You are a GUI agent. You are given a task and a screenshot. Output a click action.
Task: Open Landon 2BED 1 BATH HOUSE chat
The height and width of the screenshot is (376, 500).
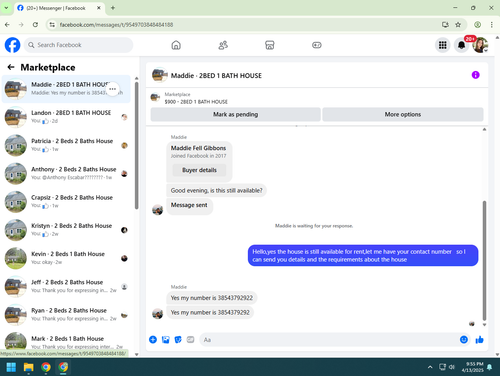point(66,117)
